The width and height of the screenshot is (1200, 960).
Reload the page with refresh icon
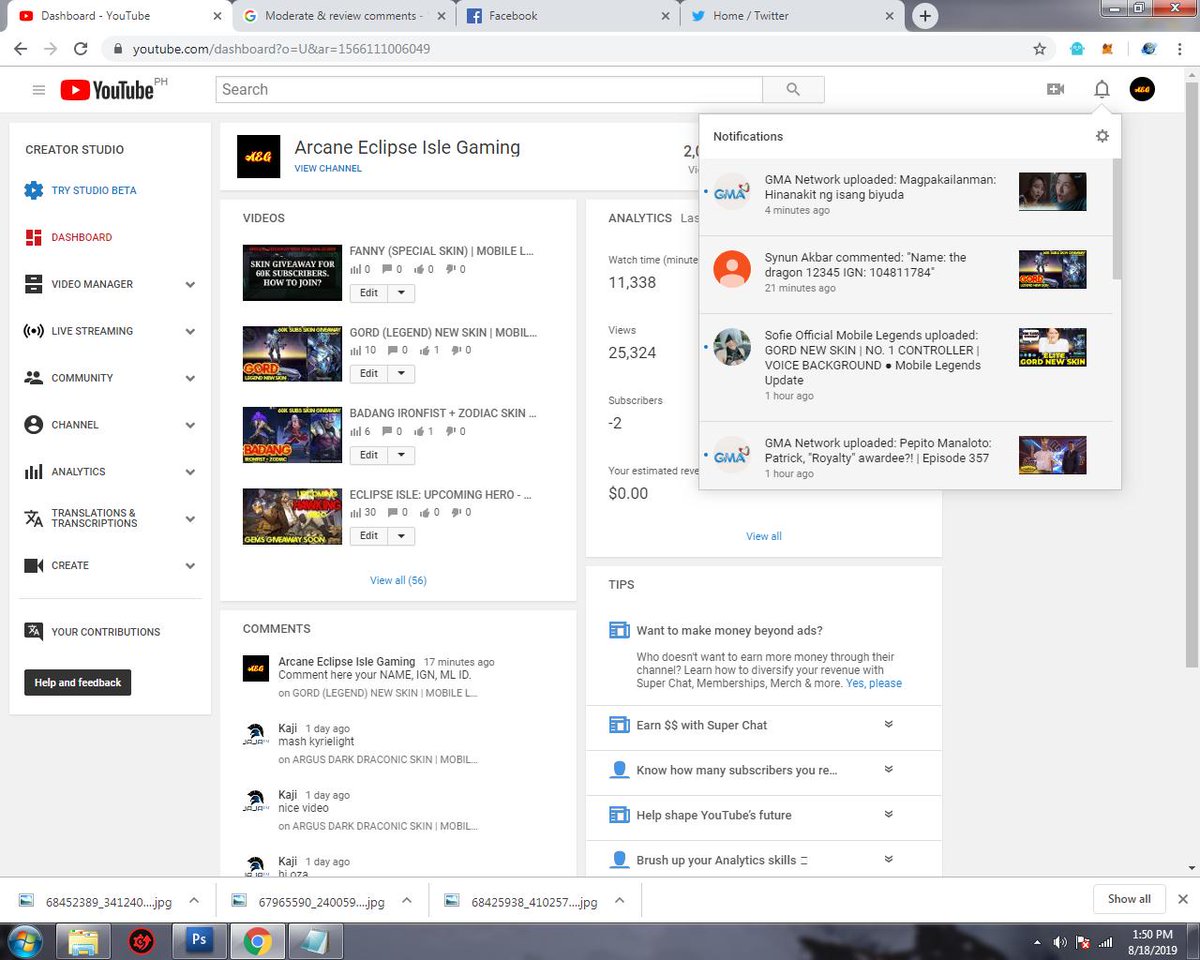click(81, 48)
